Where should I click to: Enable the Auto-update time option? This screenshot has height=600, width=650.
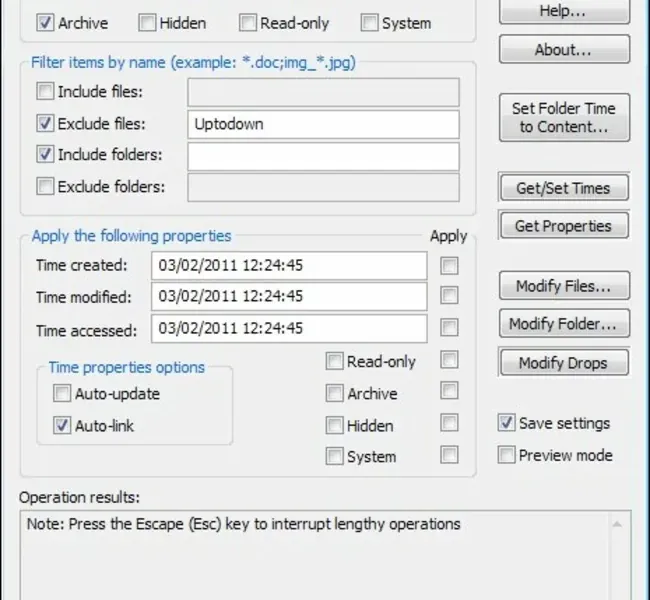coord(63,394)
